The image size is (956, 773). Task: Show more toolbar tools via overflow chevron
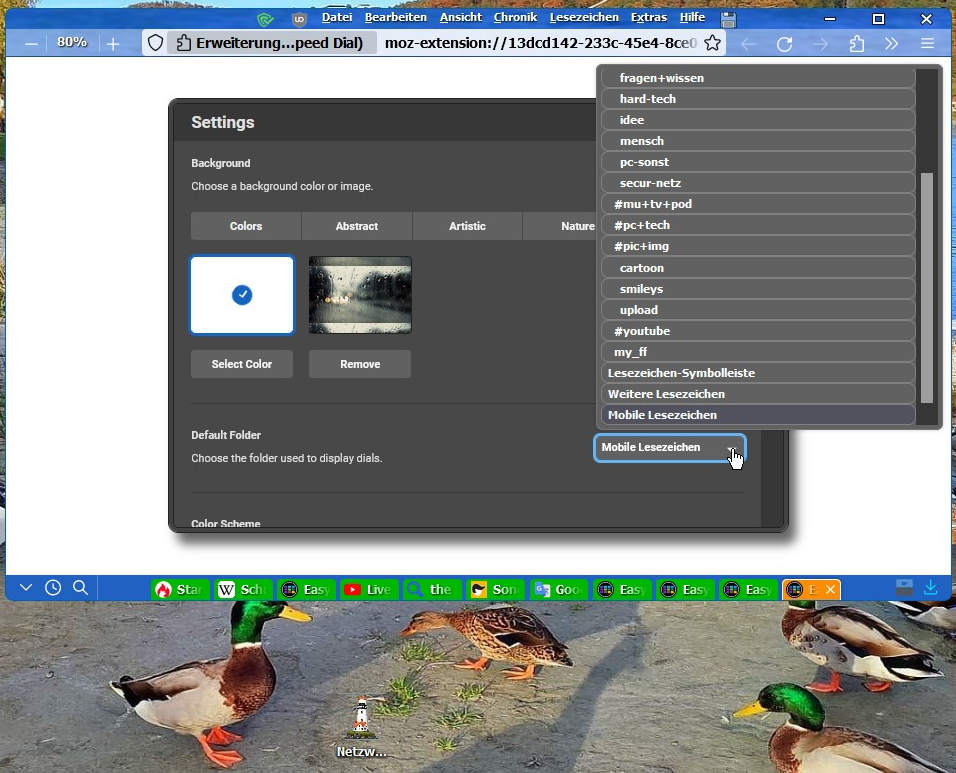891,44
